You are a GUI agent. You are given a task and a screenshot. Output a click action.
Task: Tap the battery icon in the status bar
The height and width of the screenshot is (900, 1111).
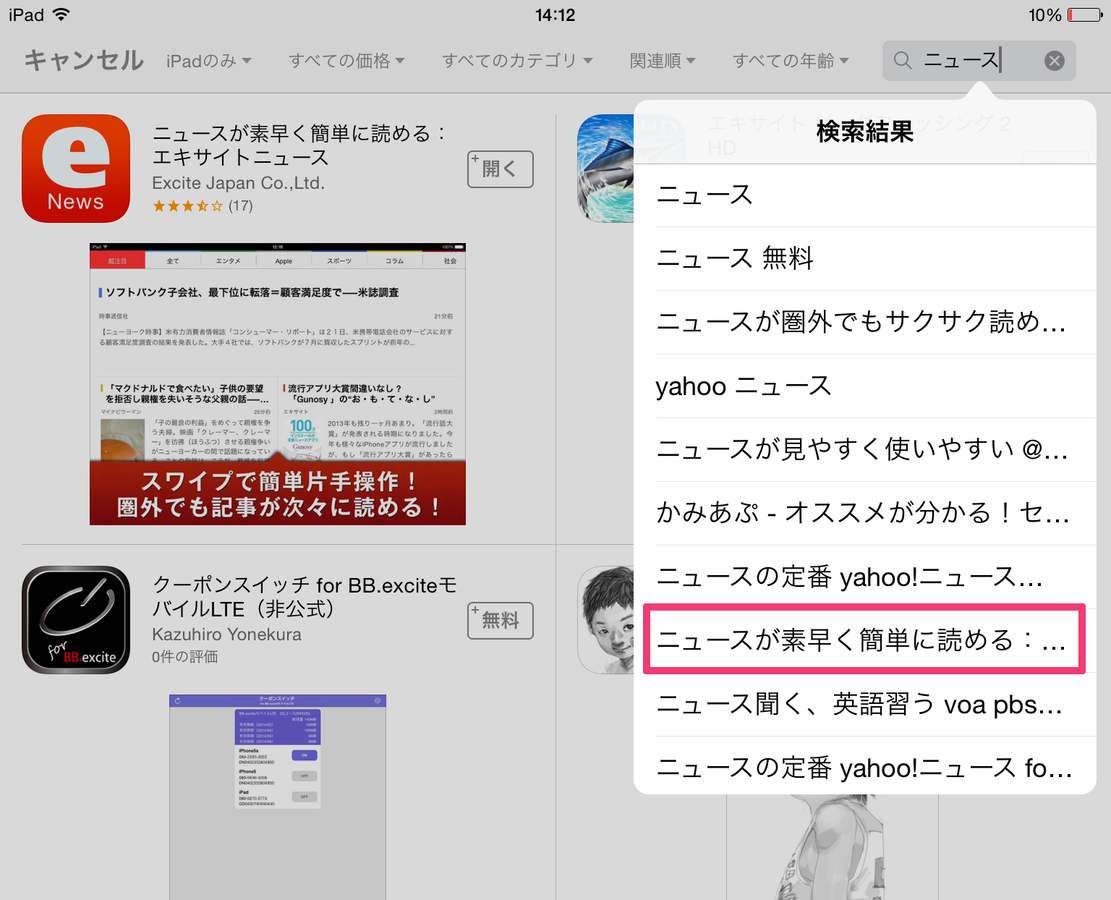point(1085,15)
